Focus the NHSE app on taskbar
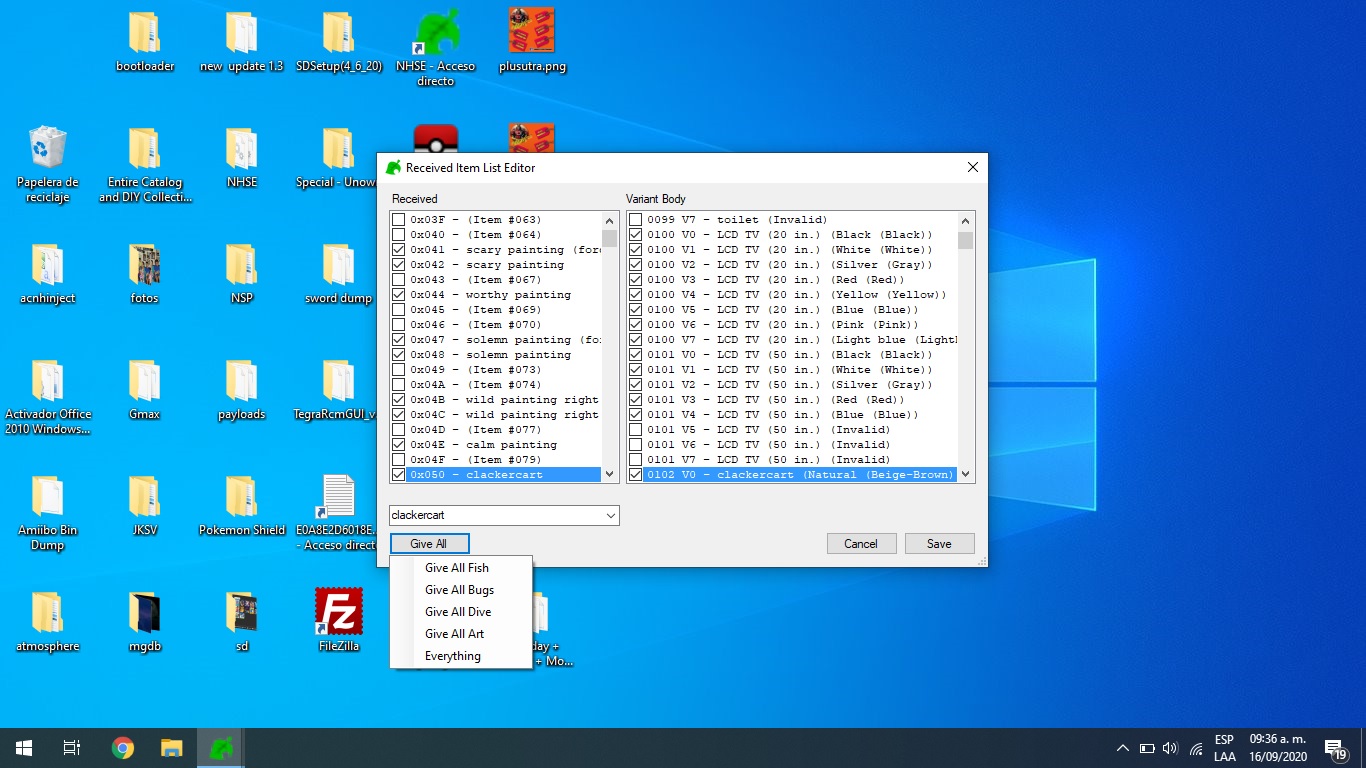Image resolution: width=1366 pixels, height=768 pixels. coord(221,748)
